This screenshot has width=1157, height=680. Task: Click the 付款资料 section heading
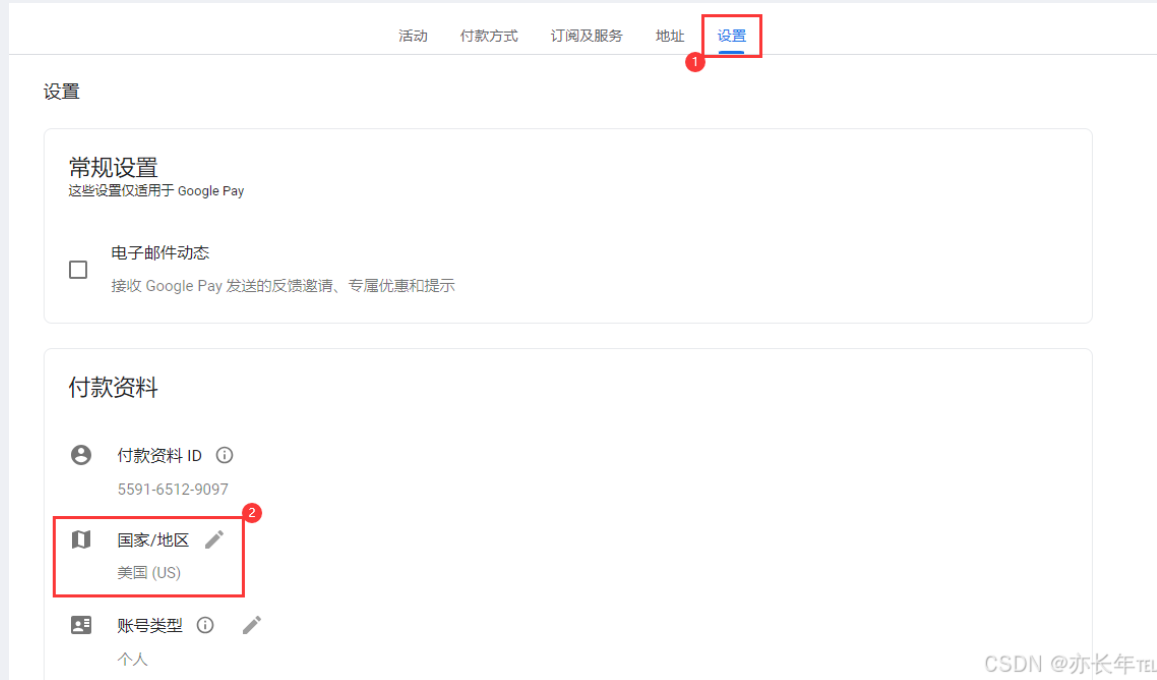click(x=113, y=387)
